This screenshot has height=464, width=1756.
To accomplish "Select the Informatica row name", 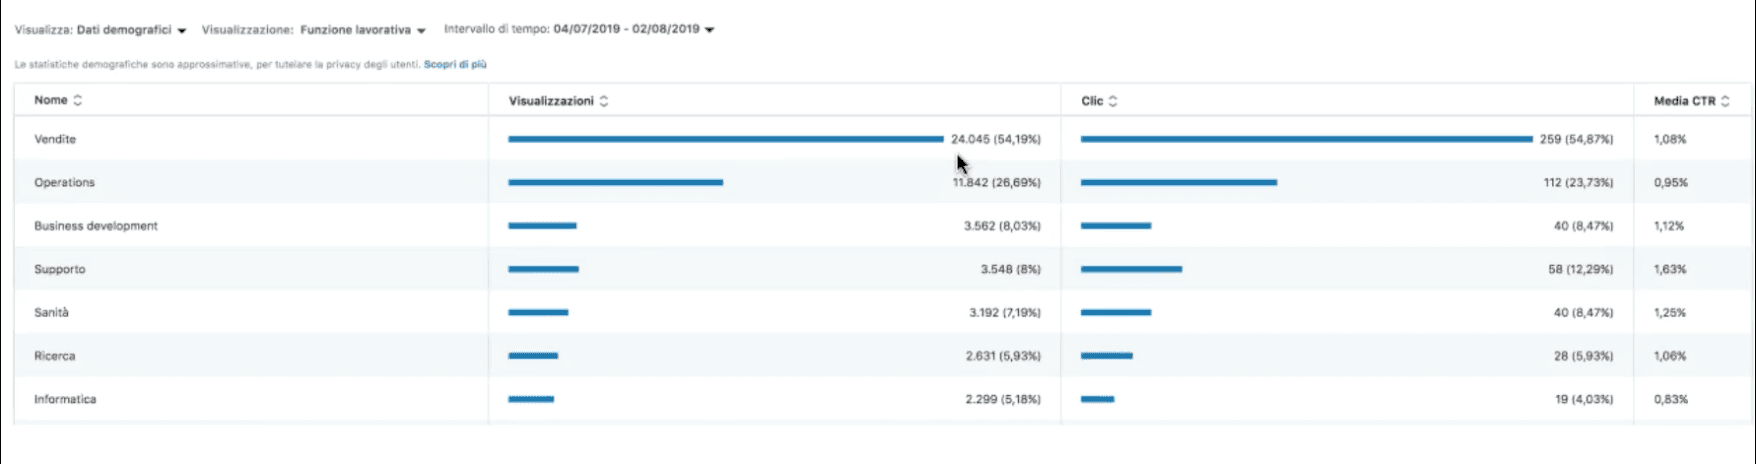I will click(65, 399).
